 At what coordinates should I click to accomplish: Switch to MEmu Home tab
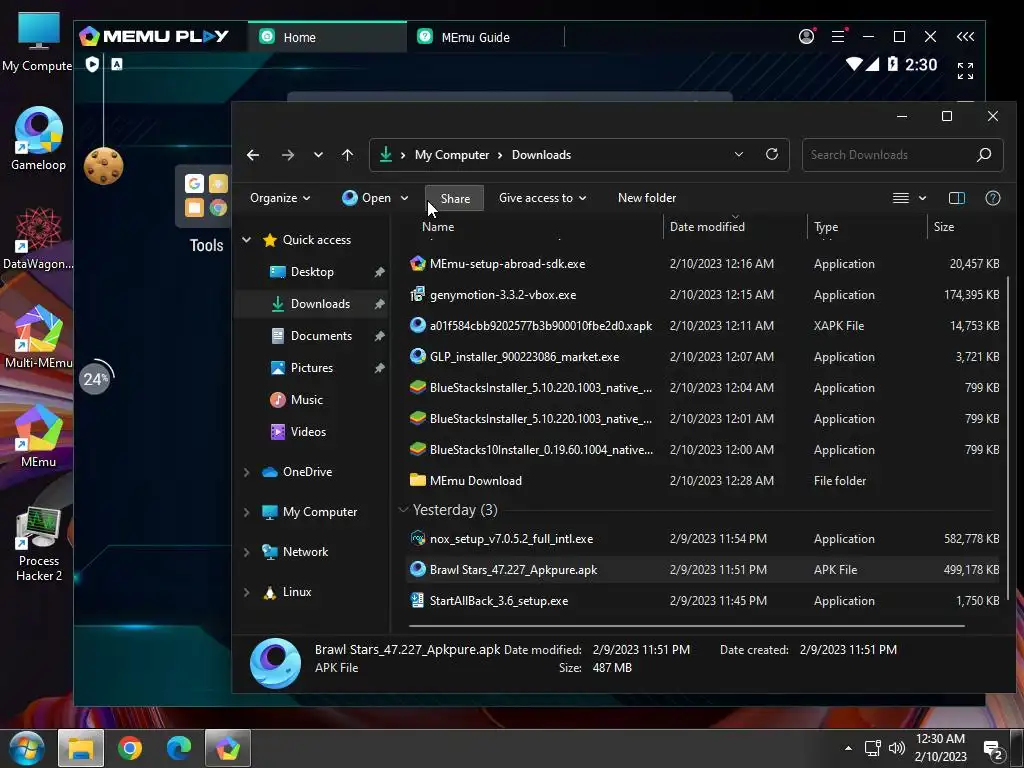tap(328, 37)
